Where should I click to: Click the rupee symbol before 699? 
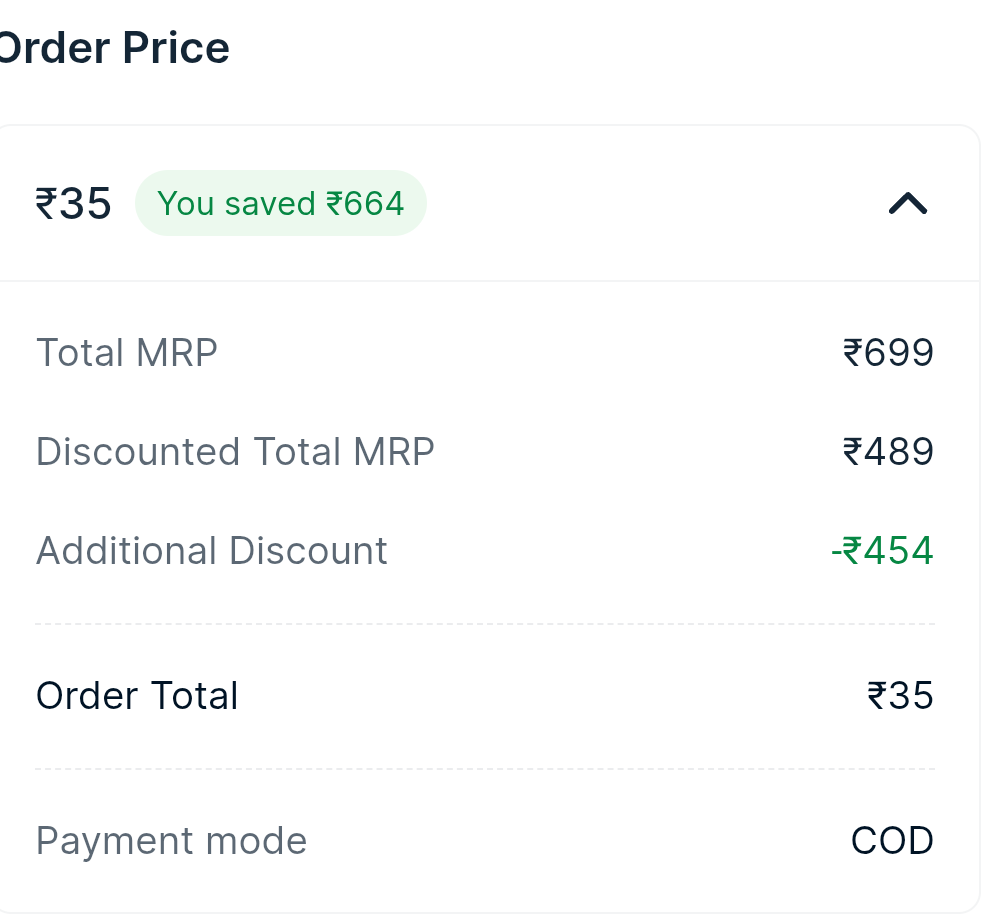[853, 353]
